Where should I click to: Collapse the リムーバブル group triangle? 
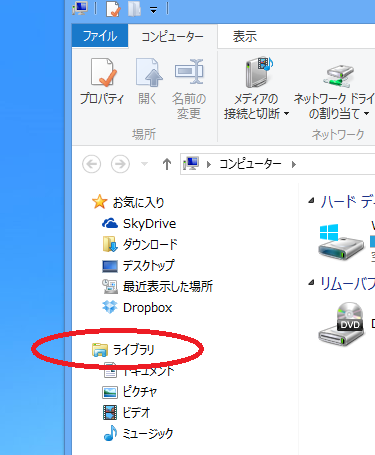pos(311,283)
